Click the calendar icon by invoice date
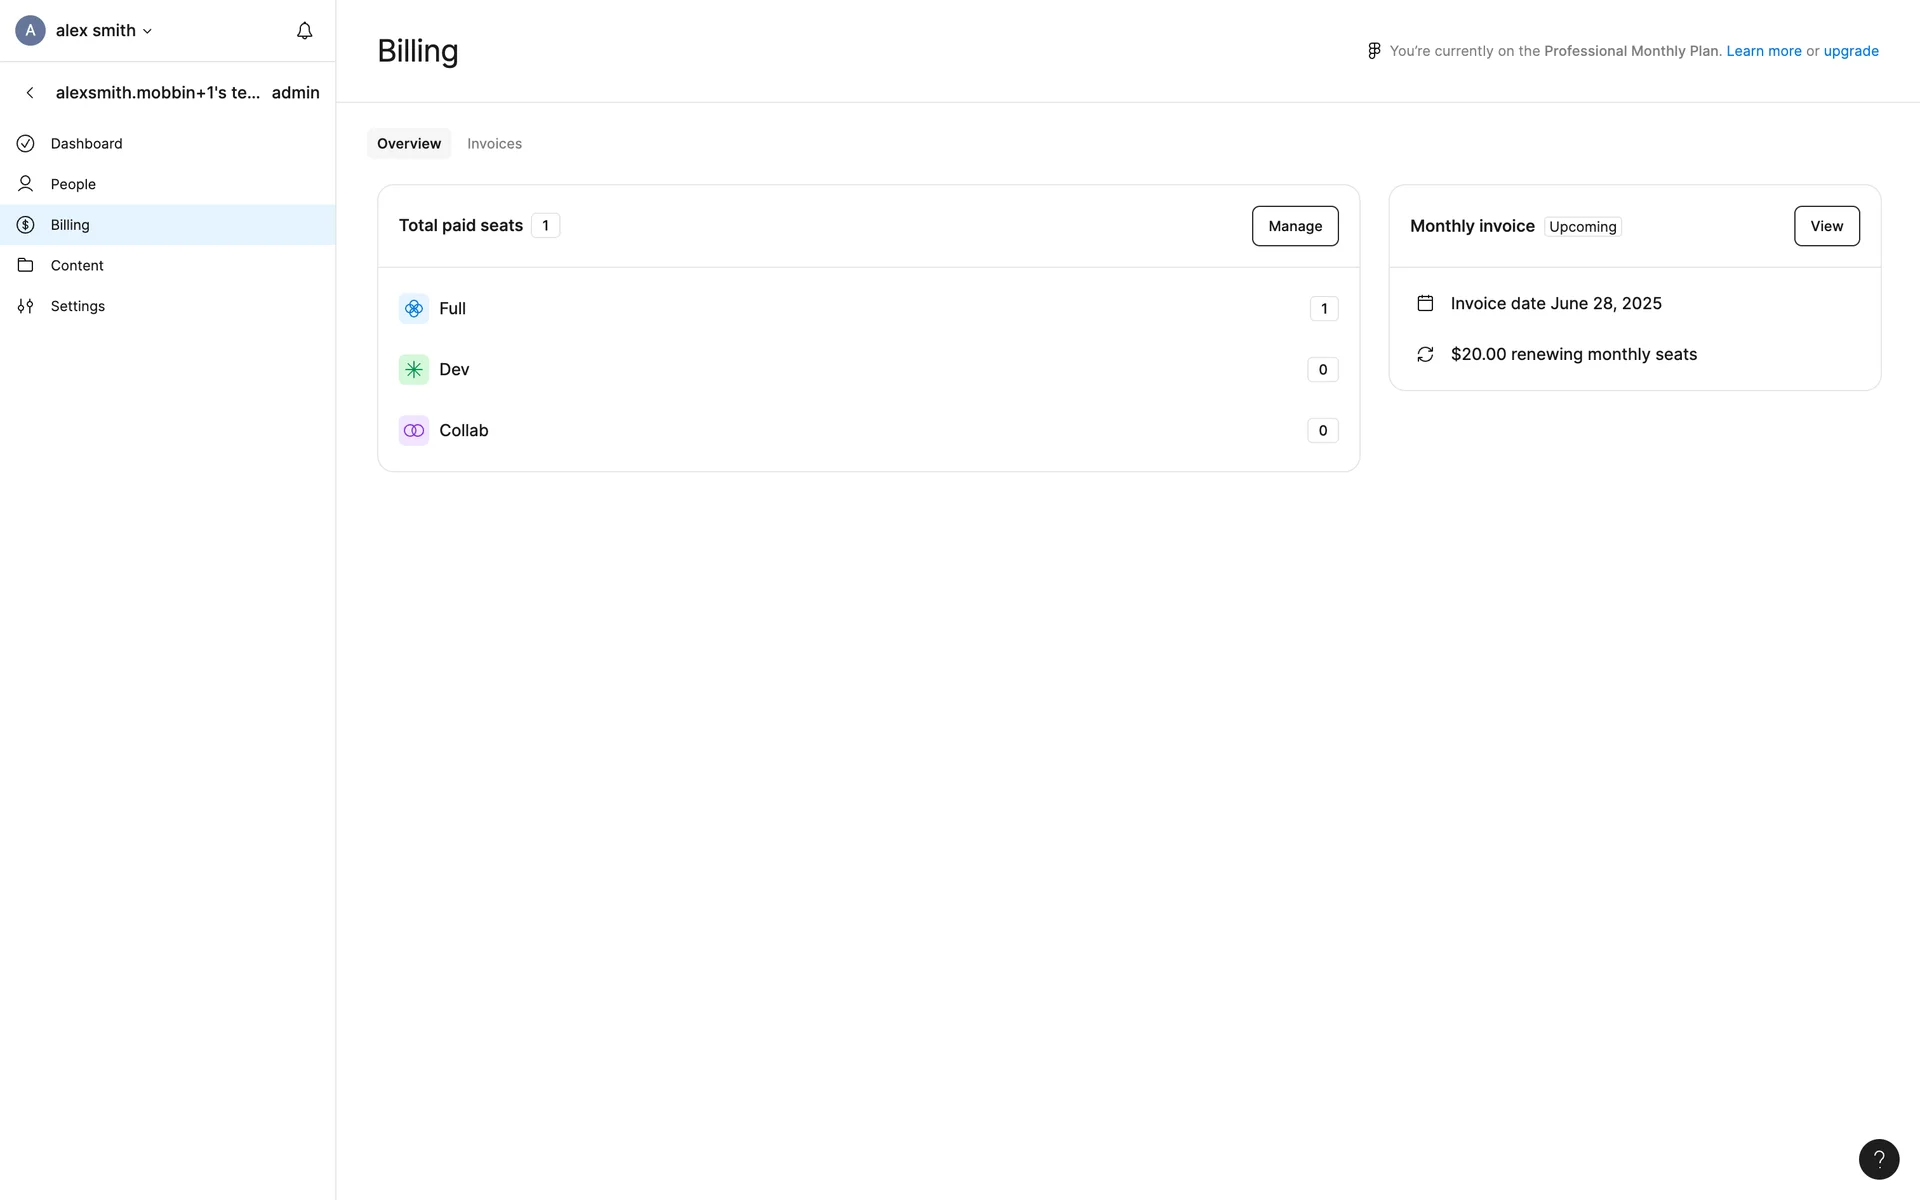 (x=1425, y=303)
